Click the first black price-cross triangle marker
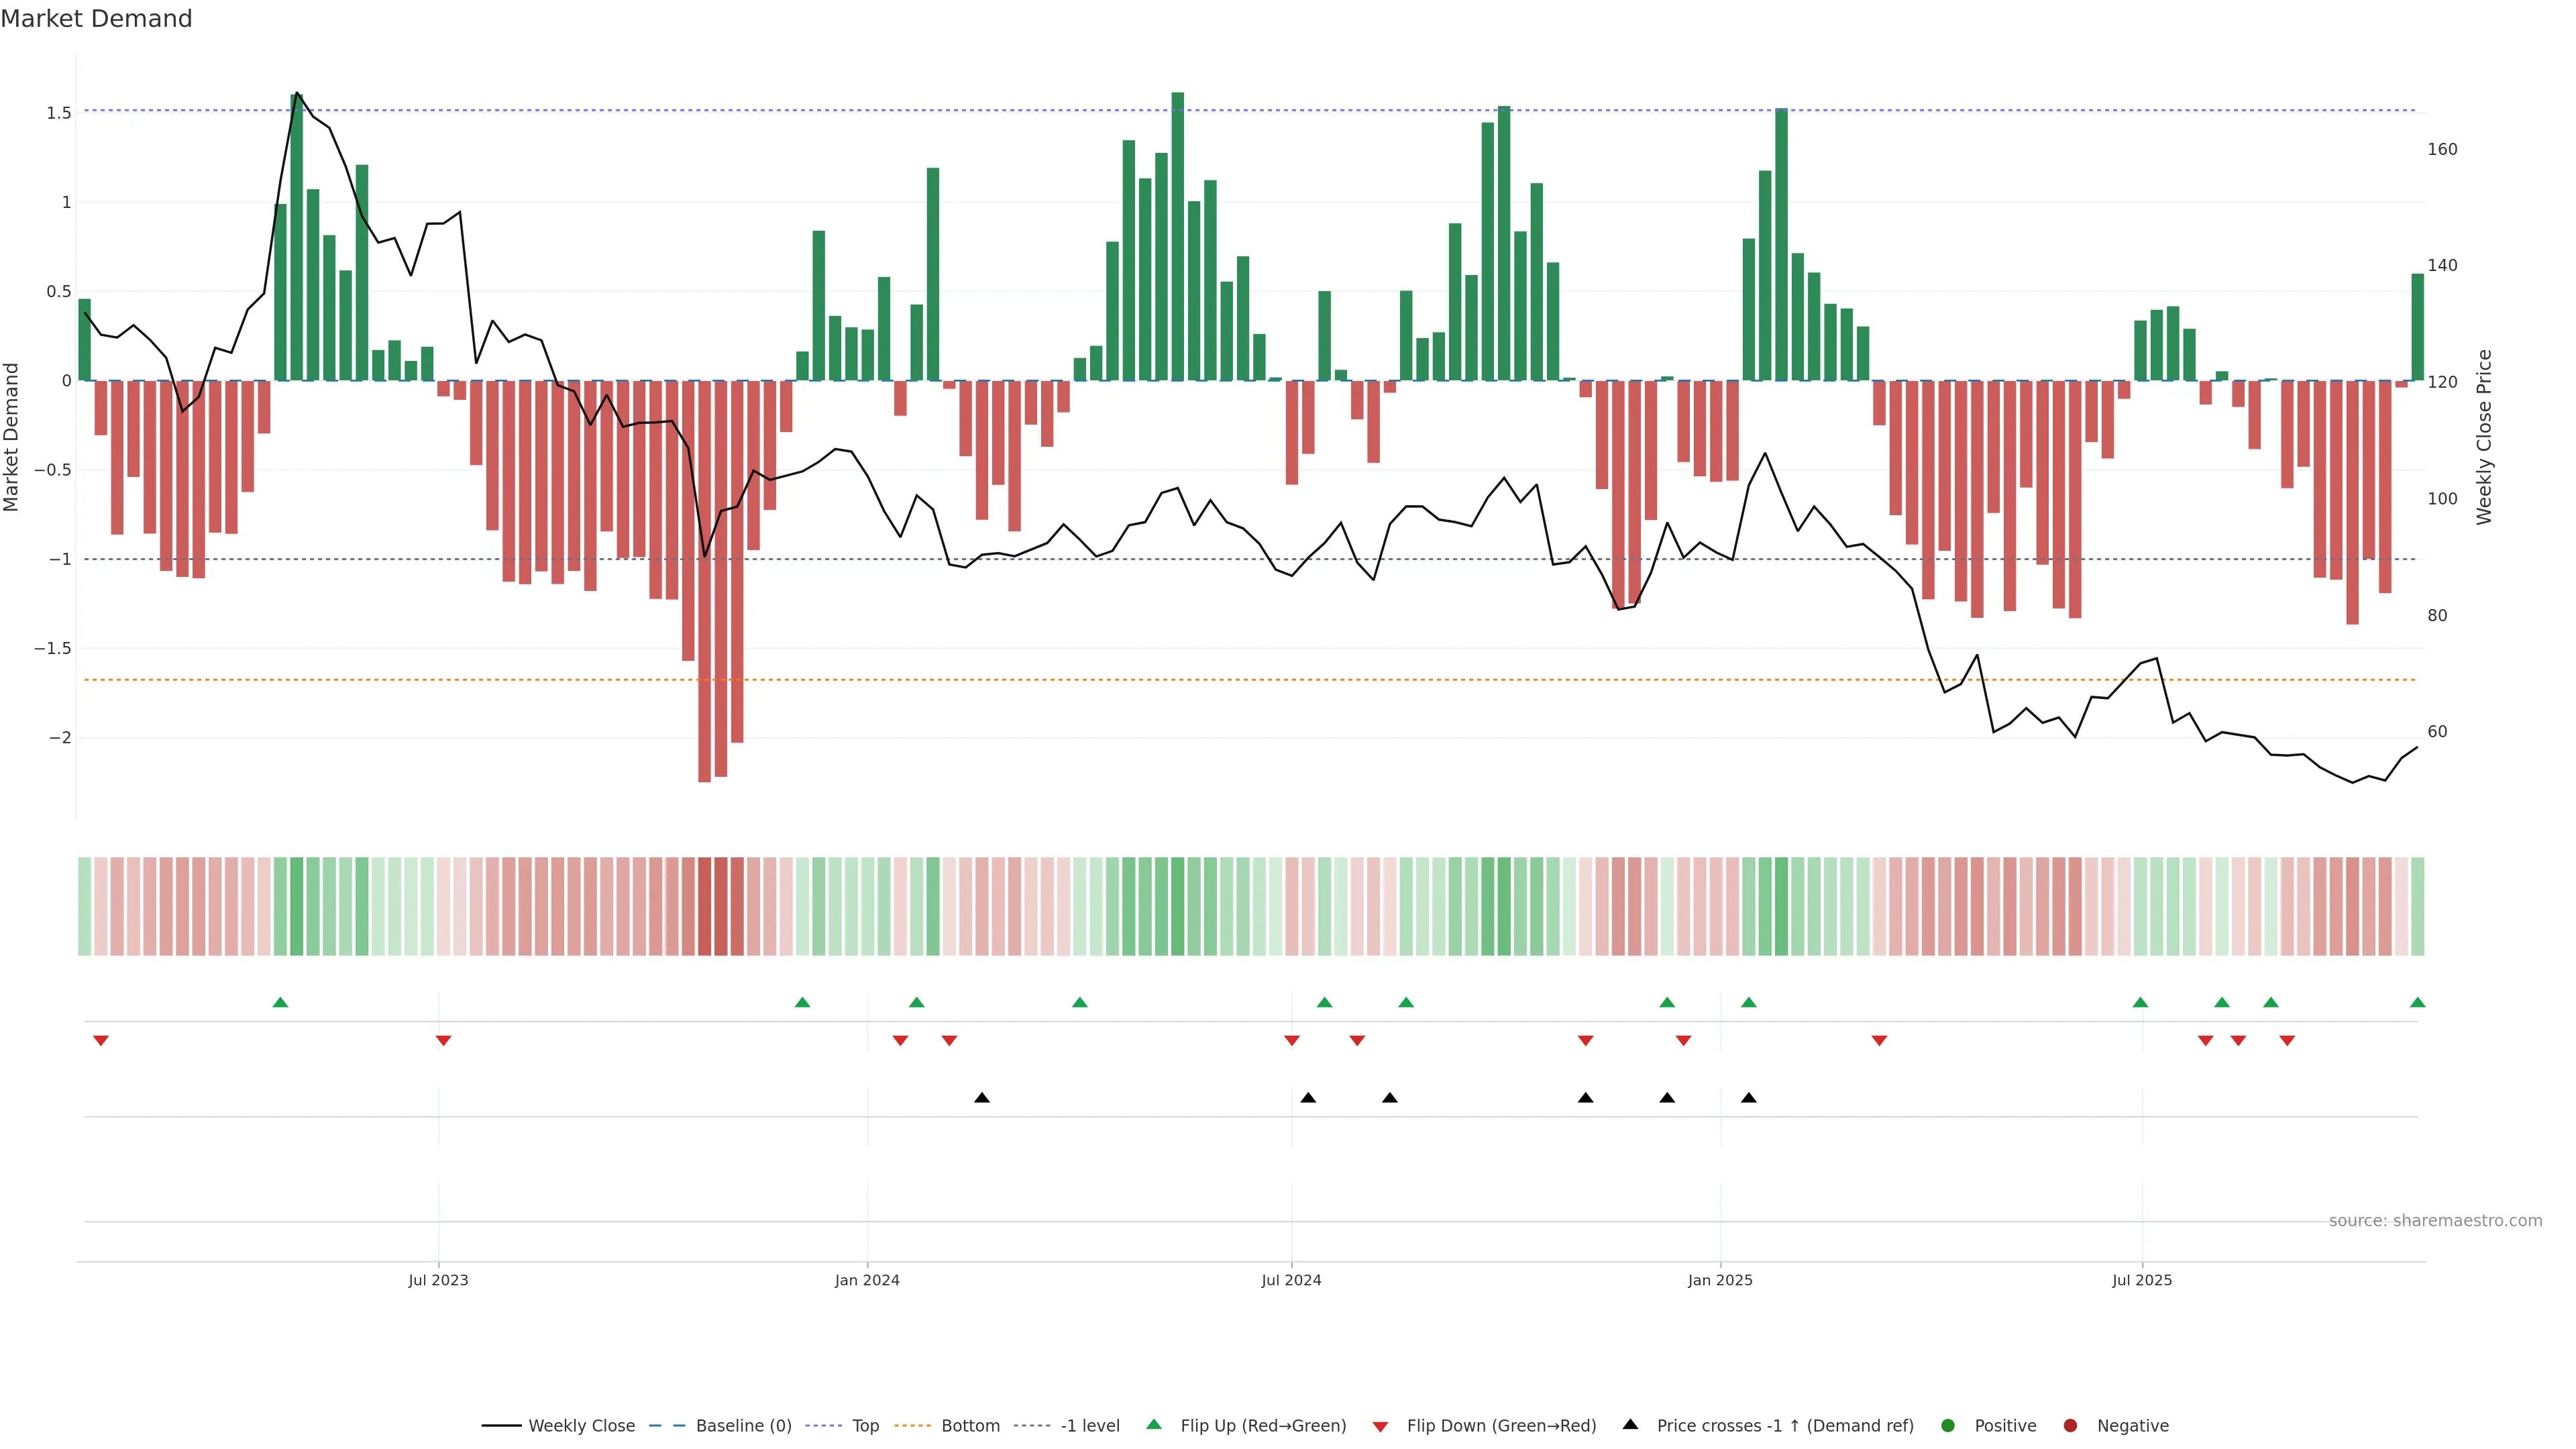Viewport: 2576px width, 1449px height. click(982, 1097)
